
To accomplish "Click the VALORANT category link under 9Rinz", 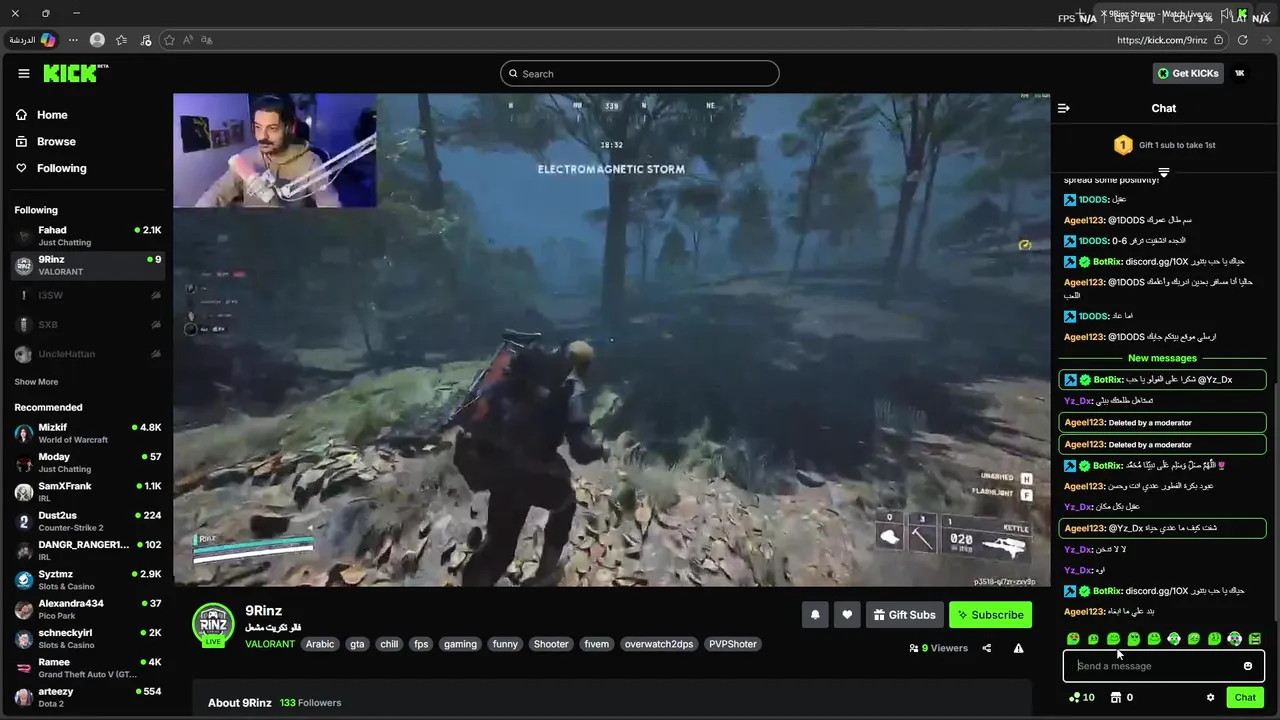I will (270, 644).
